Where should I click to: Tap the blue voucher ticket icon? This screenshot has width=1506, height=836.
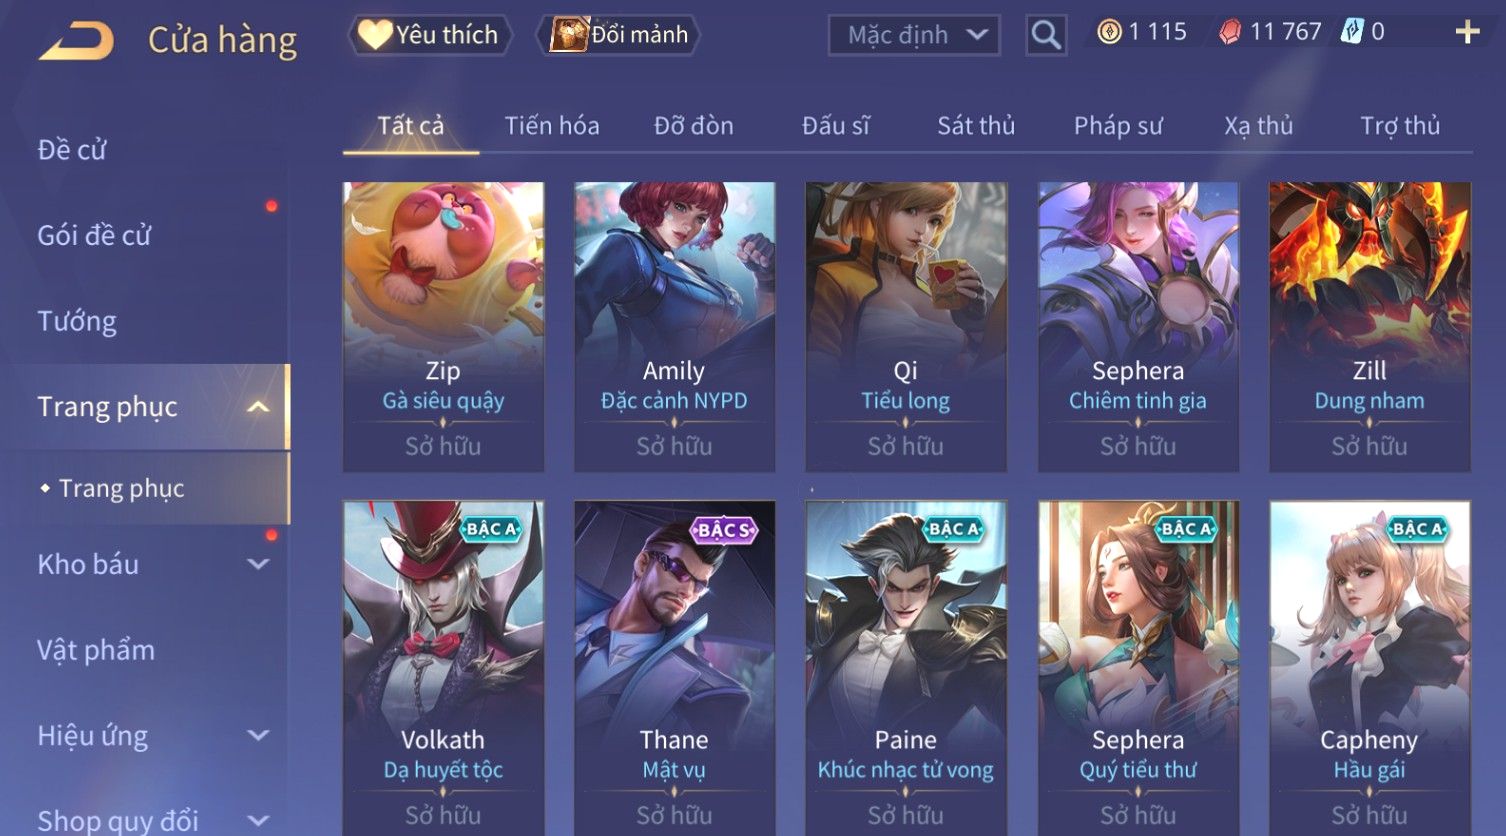pos(1351,32)
